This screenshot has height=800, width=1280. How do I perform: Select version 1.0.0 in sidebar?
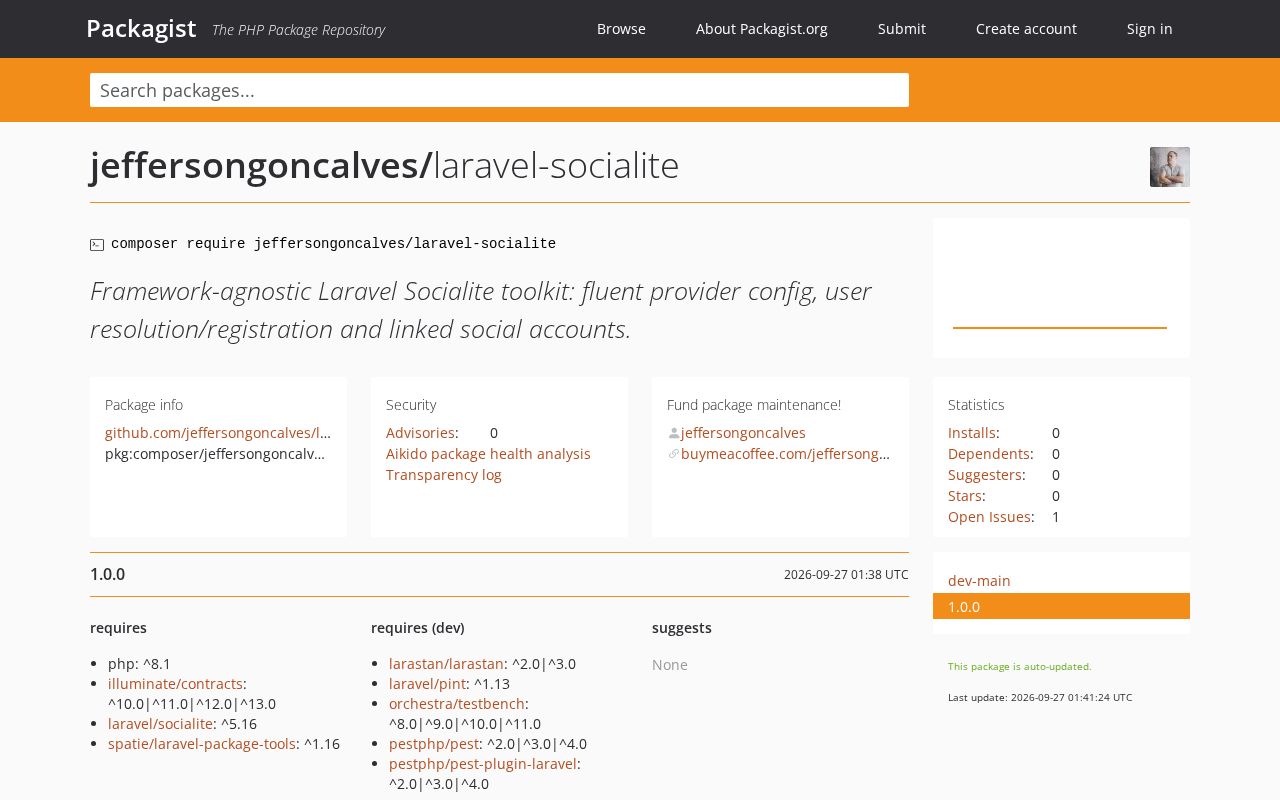click(x=1061, y=606)
